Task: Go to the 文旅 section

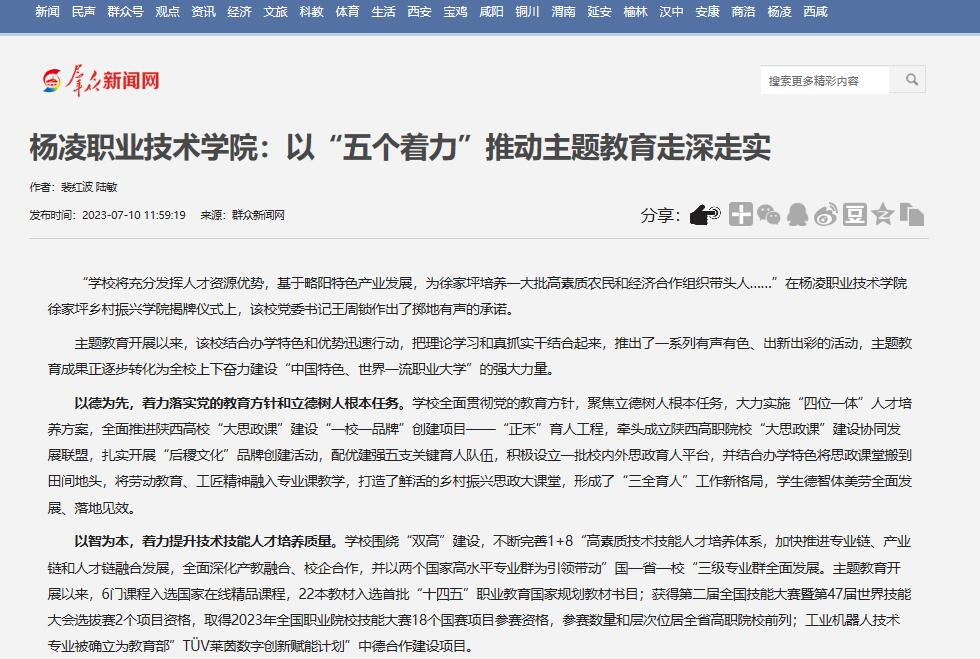Action: pyautogui.click(x=275, y=12)
